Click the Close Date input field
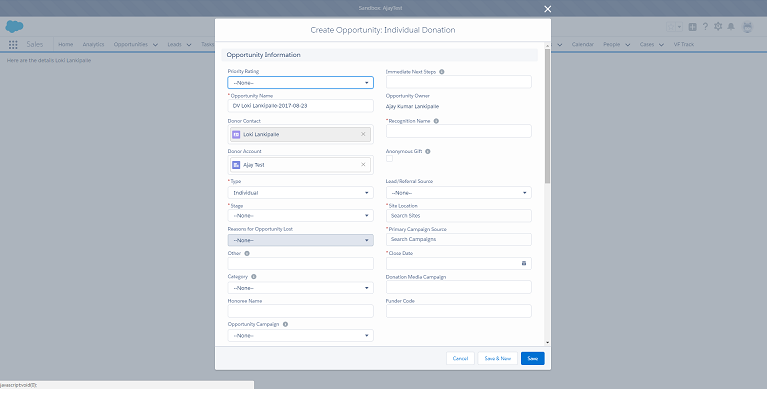The height and width of the screenshot is (416, 768). pos(458,263)
